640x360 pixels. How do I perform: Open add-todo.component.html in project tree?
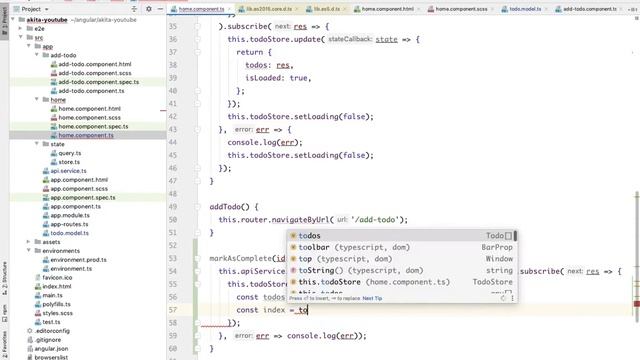coord(95,64)
